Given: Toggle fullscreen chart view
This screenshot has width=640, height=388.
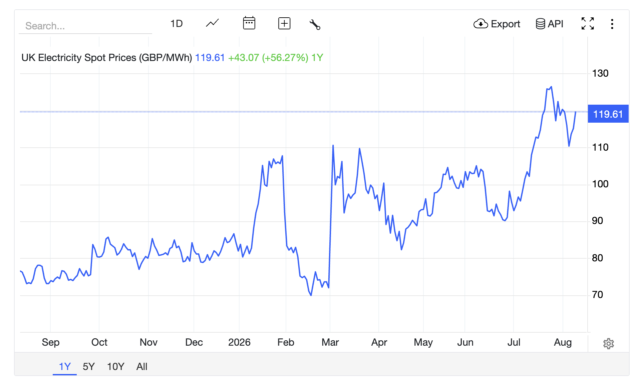Looking at the screenshot, I should 587,23.
